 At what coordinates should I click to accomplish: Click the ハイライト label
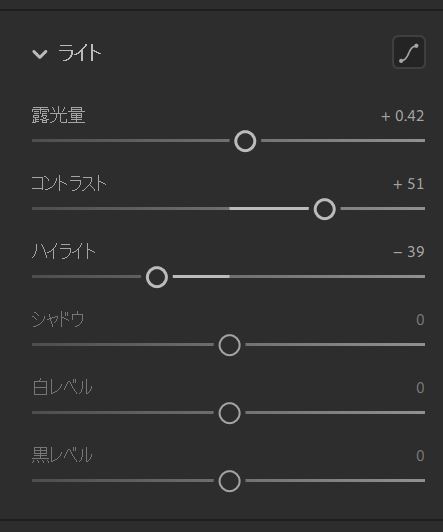64,251
